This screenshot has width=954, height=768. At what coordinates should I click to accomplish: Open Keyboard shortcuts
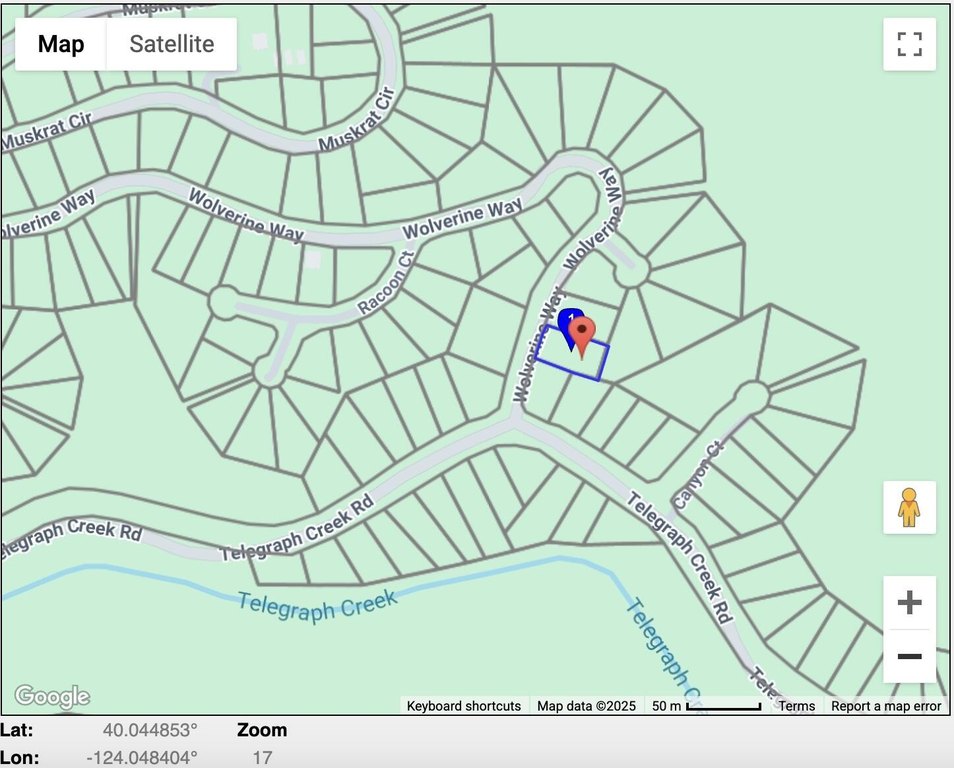point(464,706)
